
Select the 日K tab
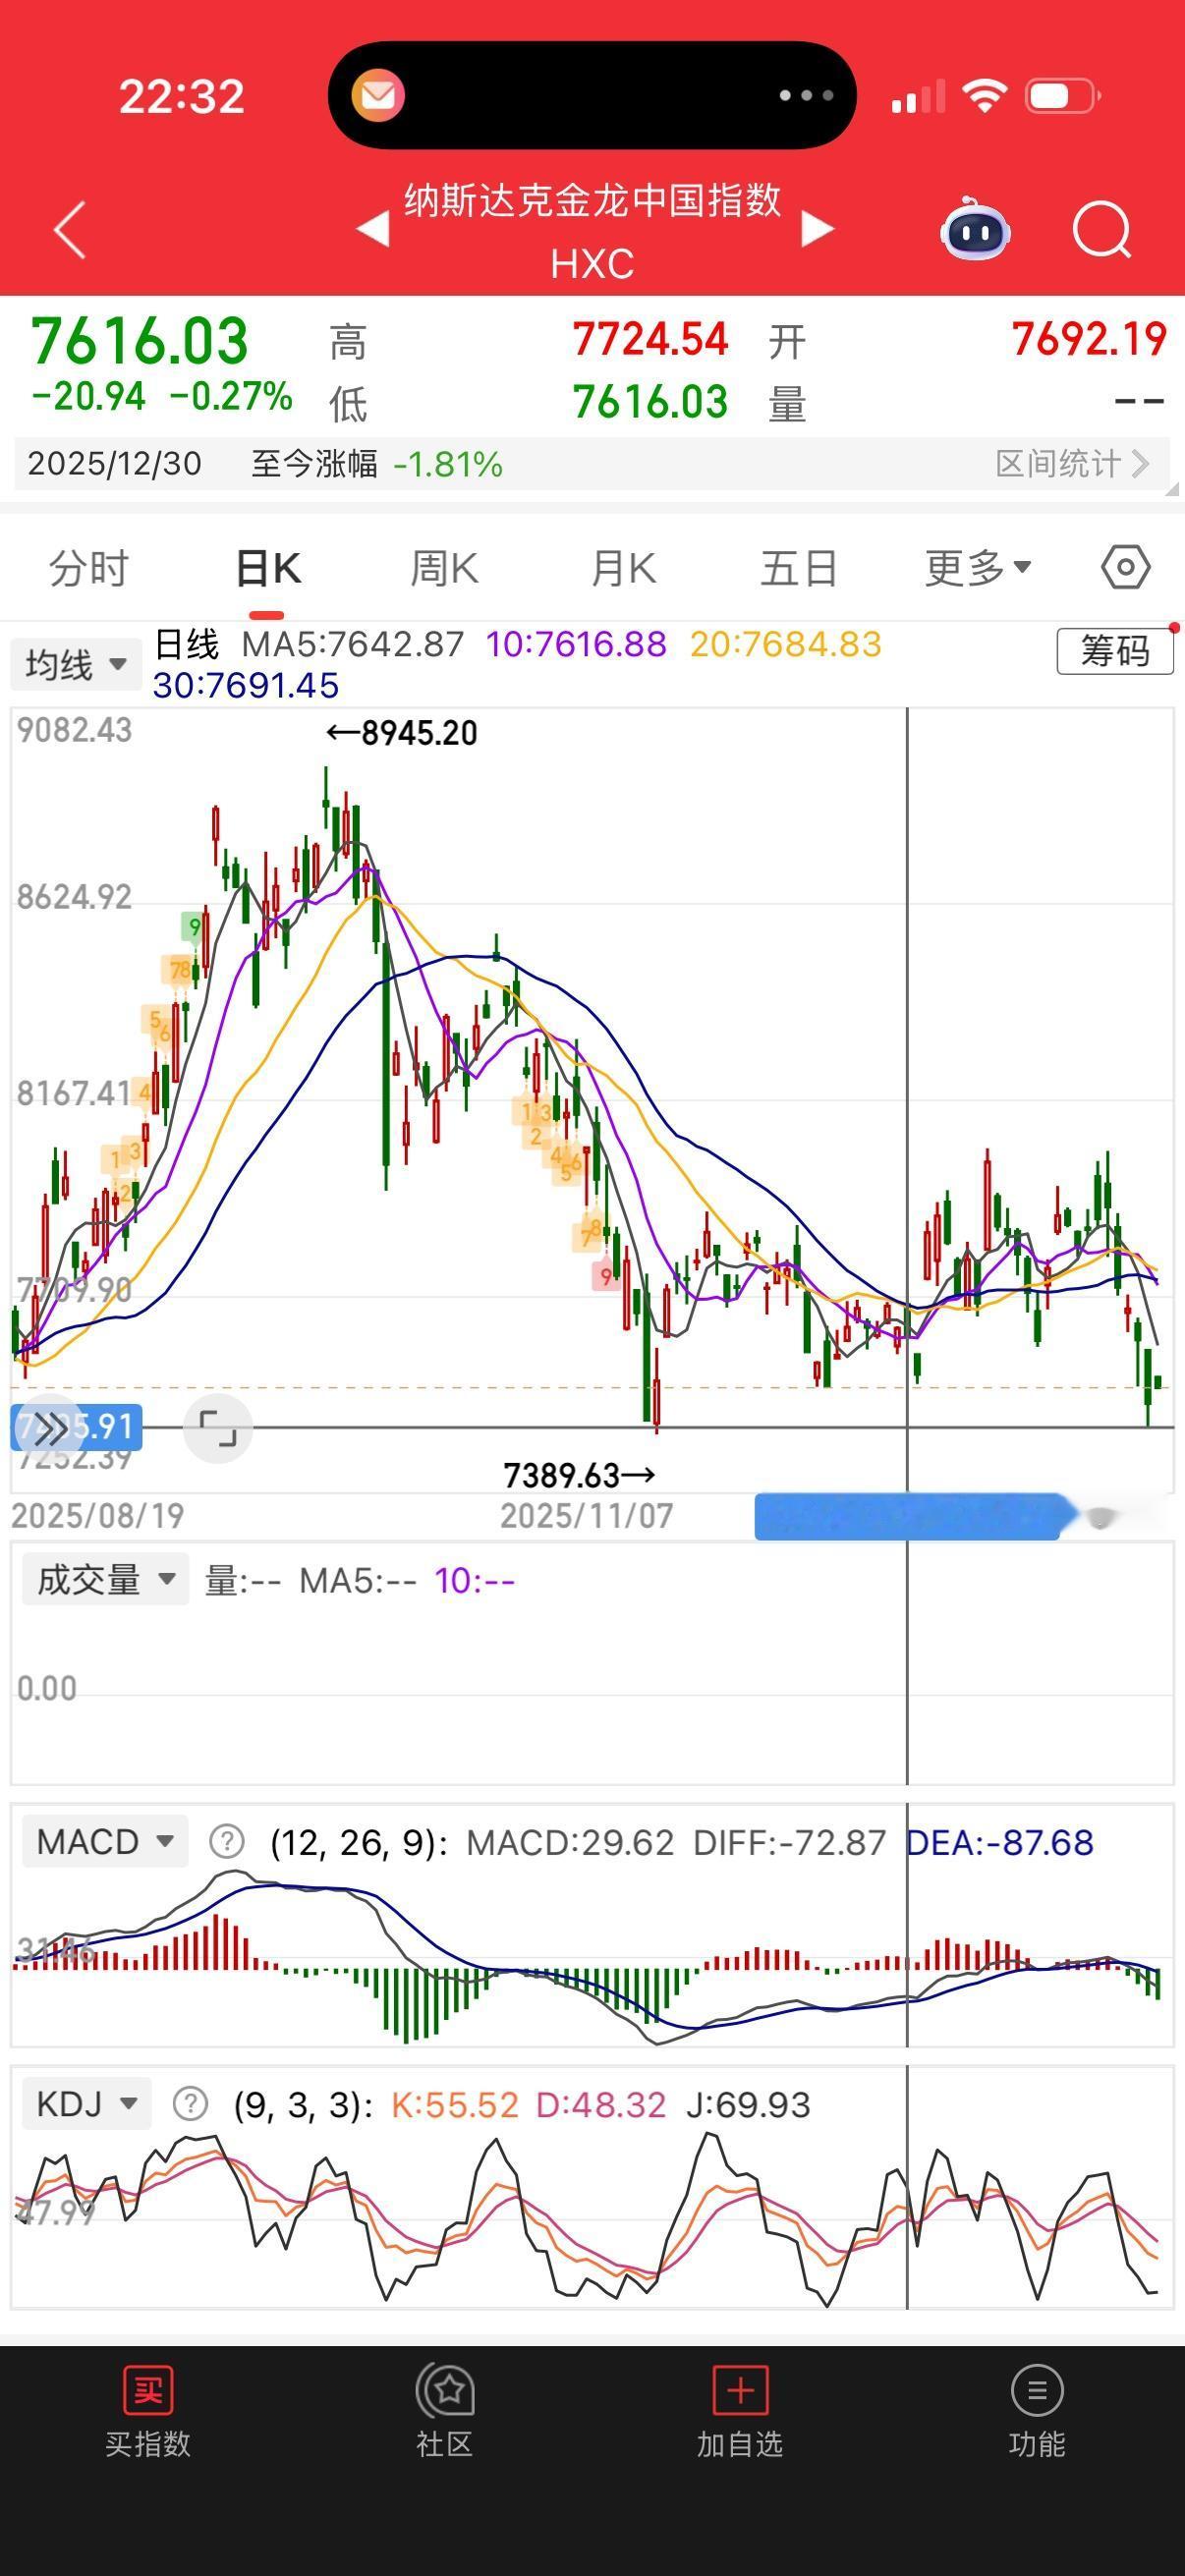tap(268, 568)
